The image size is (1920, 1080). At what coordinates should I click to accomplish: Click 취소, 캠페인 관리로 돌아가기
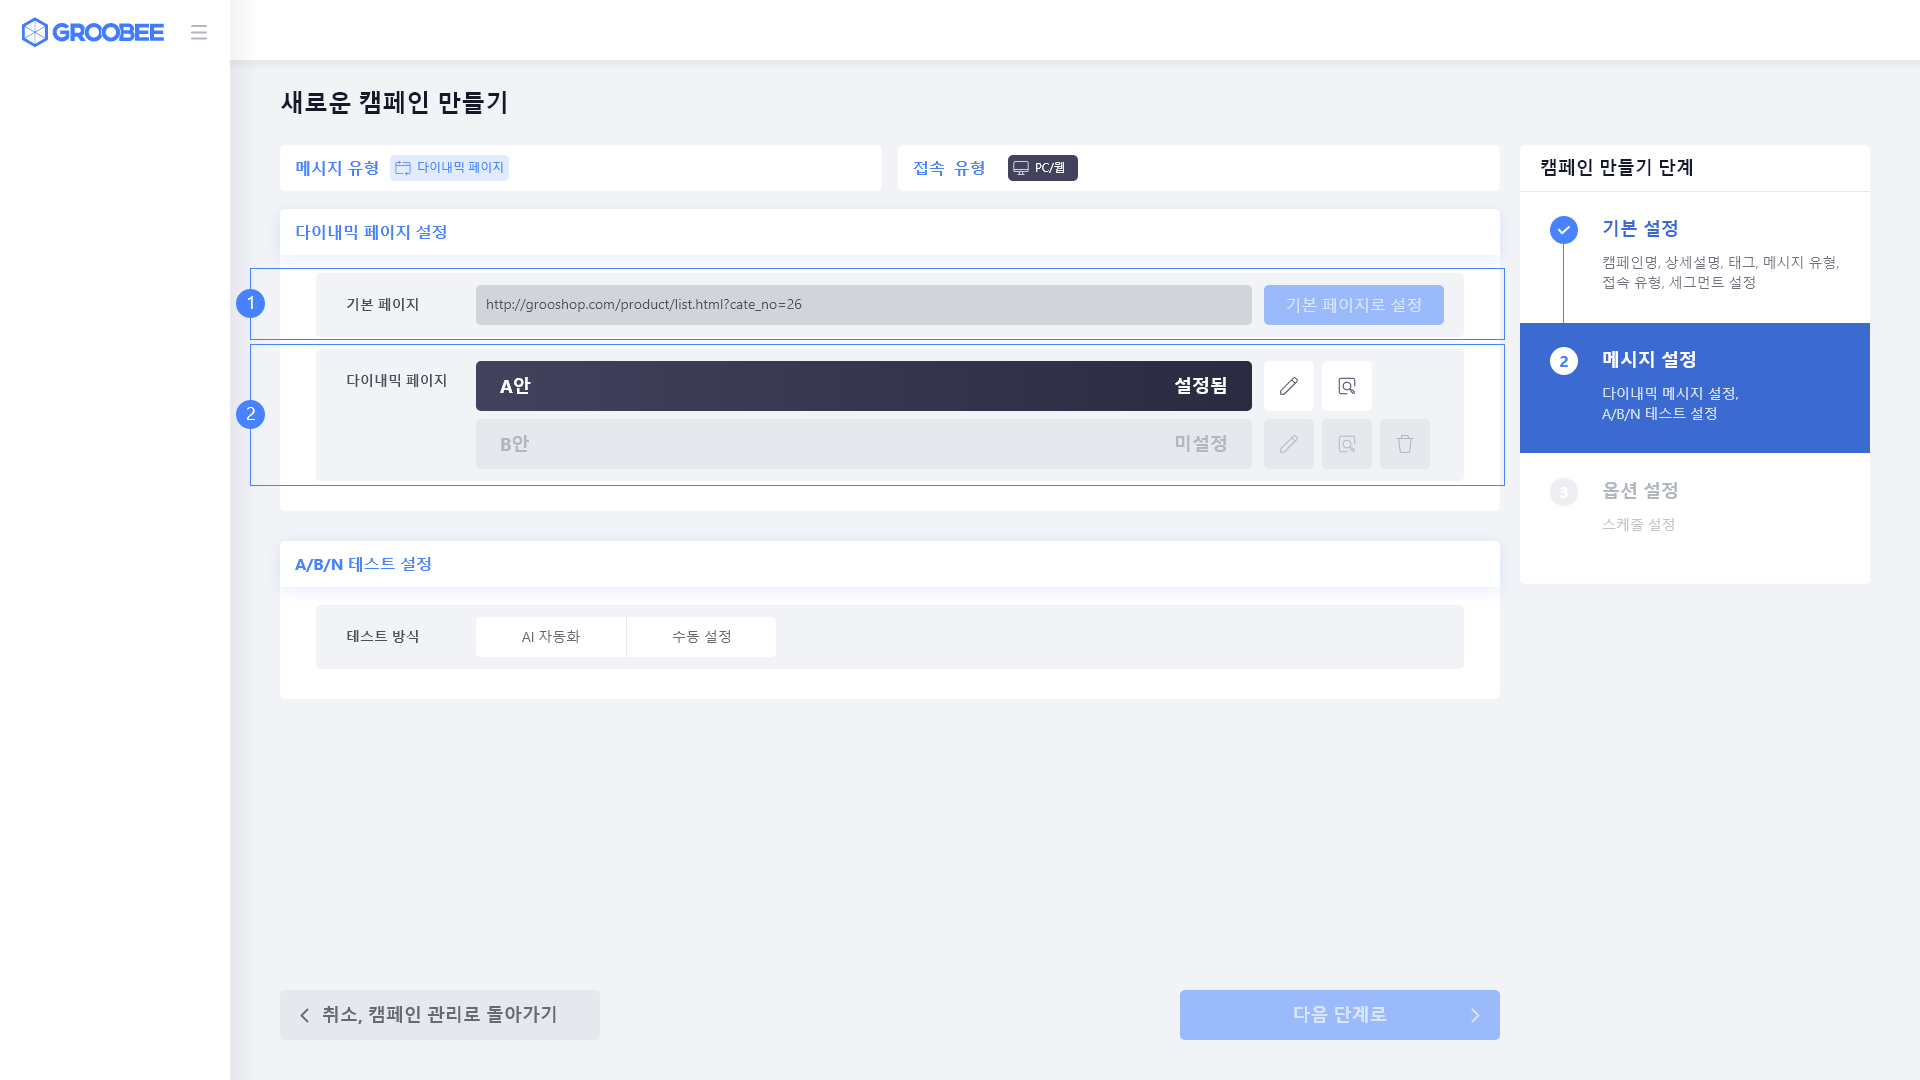click(x=439, y=1015)
